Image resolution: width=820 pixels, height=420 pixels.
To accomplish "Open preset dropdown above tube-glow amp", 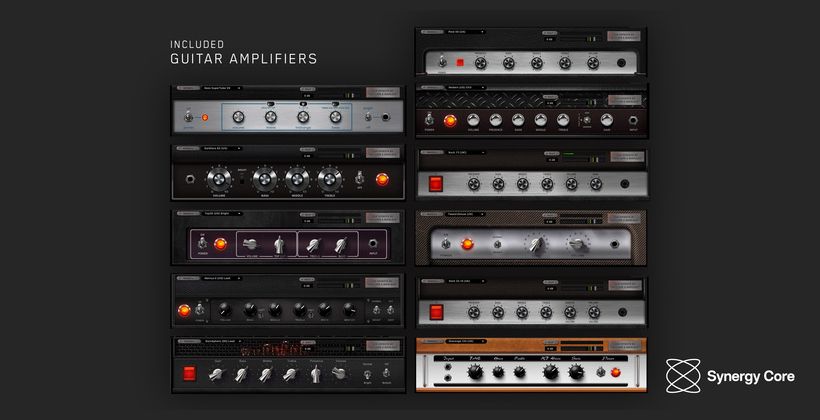I will (222, 341).
